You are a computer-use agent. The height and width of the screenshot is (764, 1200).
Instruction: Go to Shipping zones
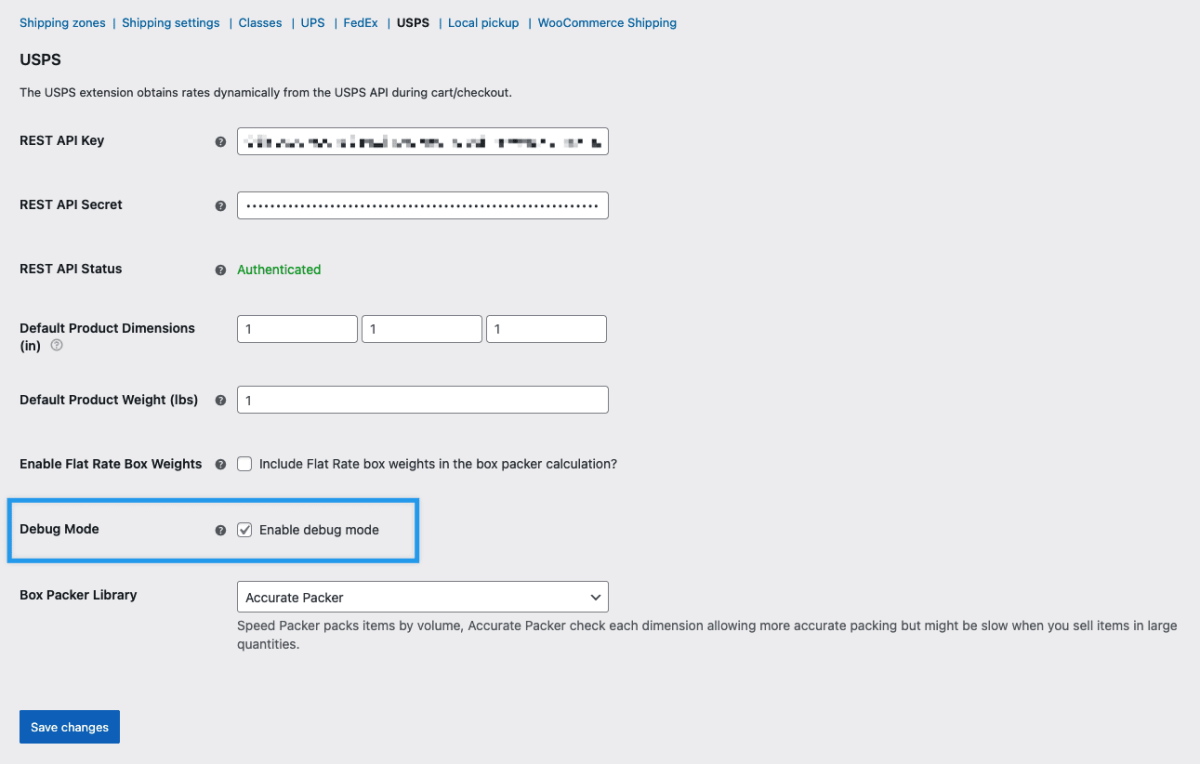(x=62, y=22)
